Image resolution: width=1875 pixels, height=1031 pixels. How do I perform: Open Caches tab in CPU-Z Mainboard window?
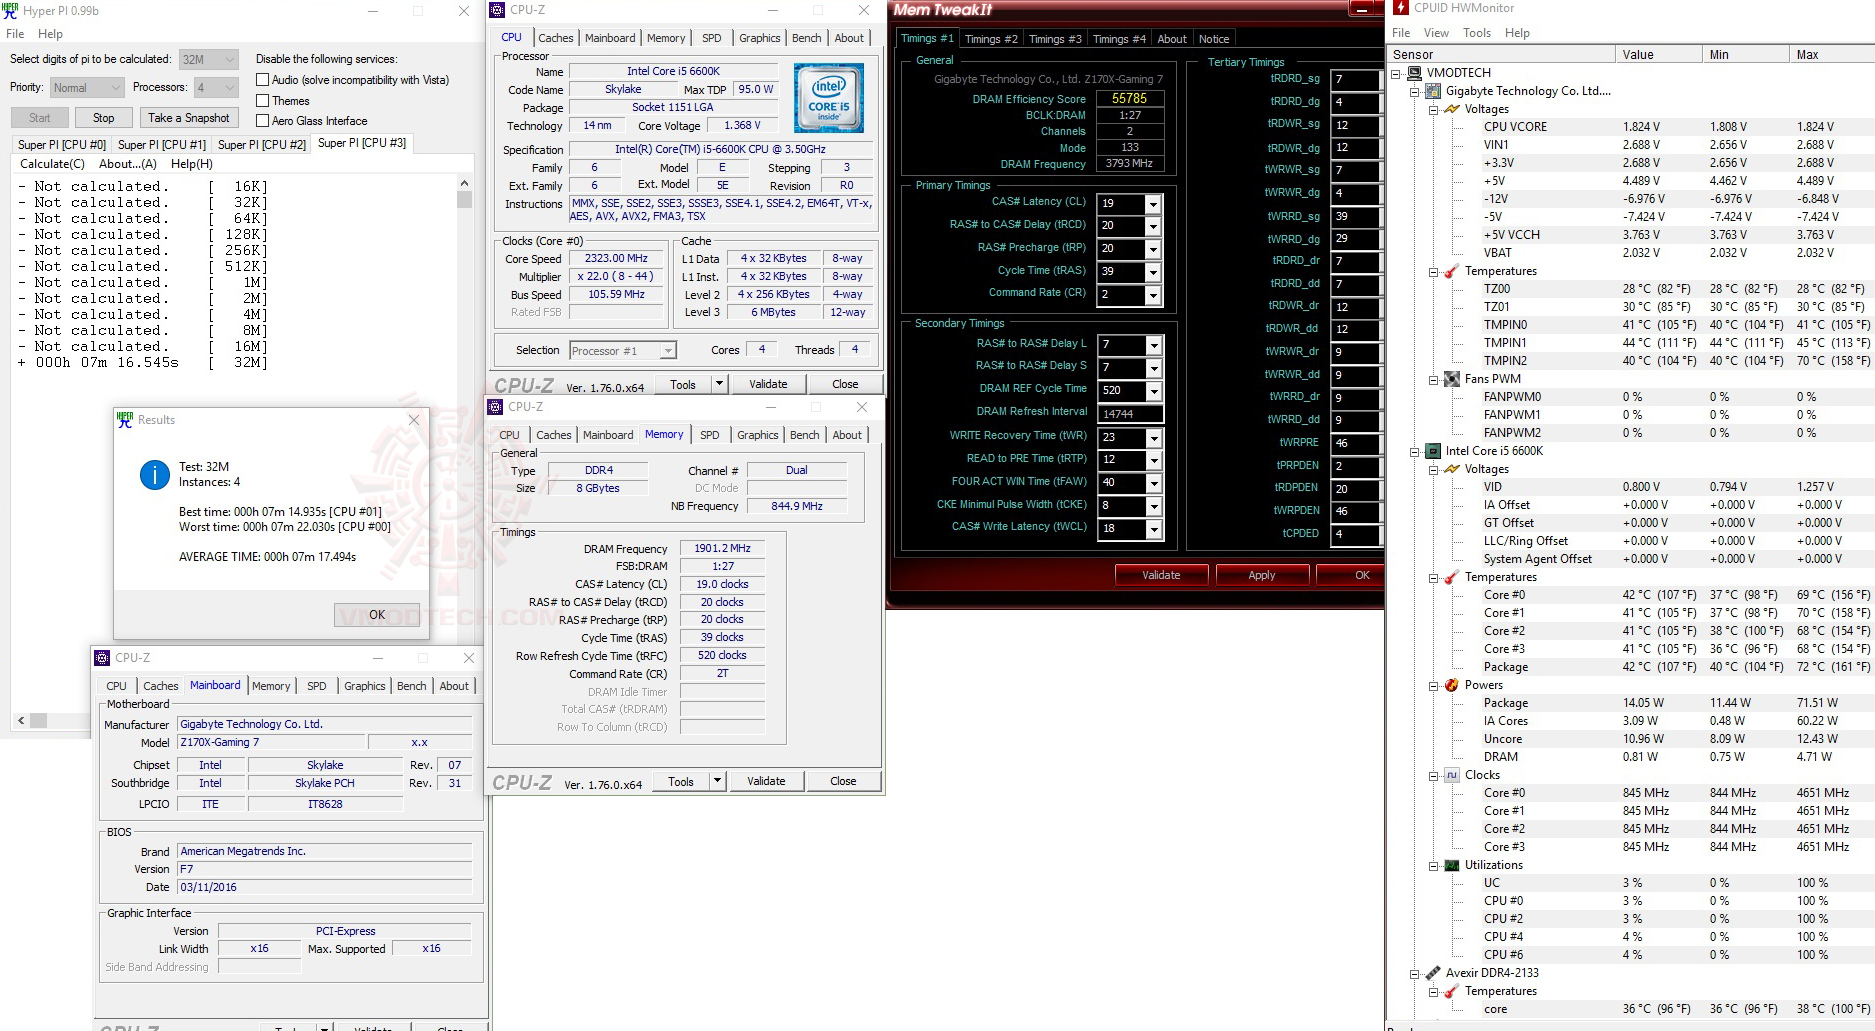(x=160, y=686)
